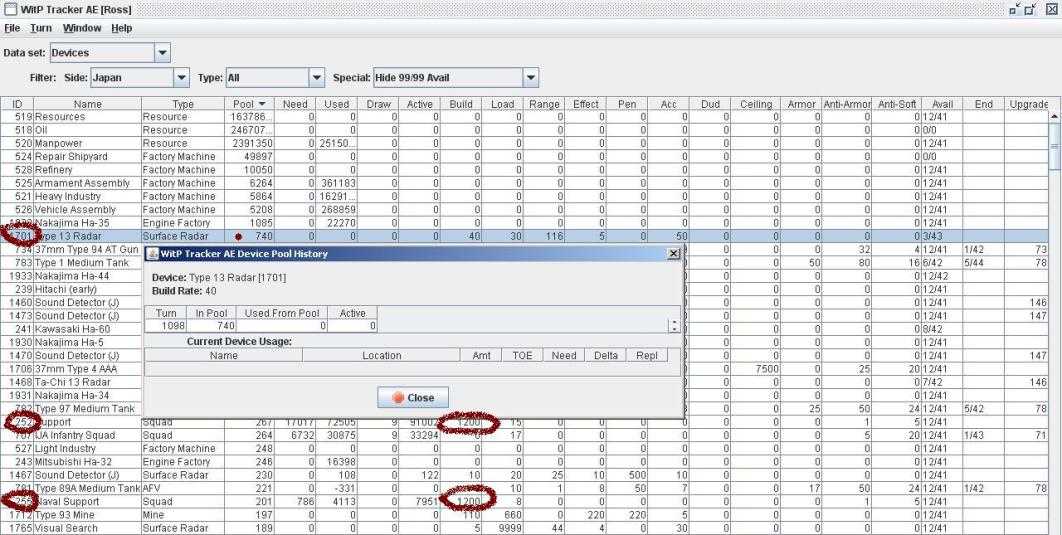Sort by the Pool column header
The image size is (1062, 535).
pos(249,104)
